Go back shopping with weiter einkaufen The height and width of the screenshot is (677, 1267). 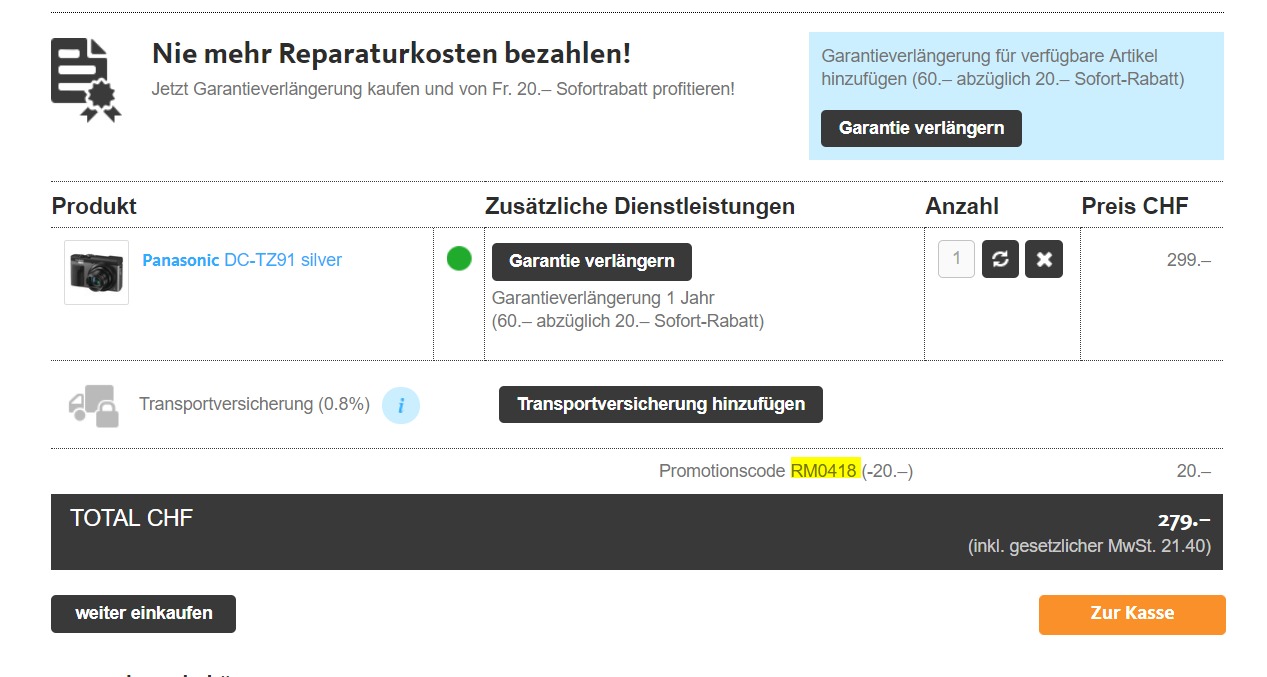tap(143, 614)
